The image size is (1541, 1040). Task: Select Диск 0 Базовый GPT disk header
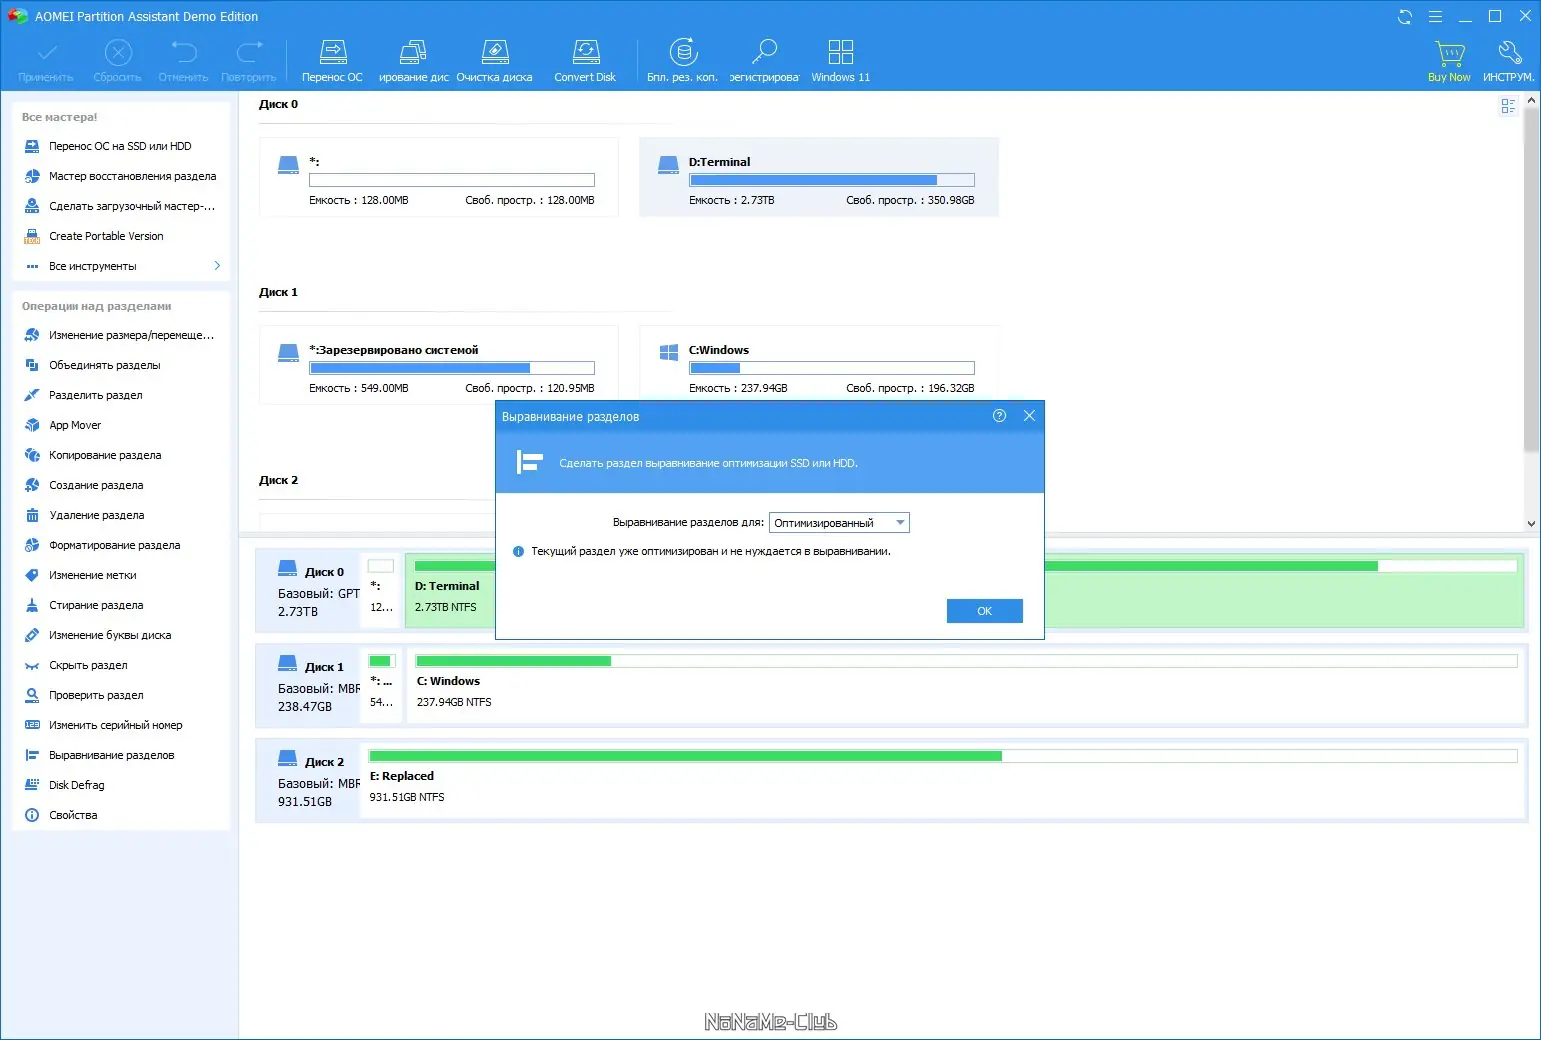coord(307,590)
